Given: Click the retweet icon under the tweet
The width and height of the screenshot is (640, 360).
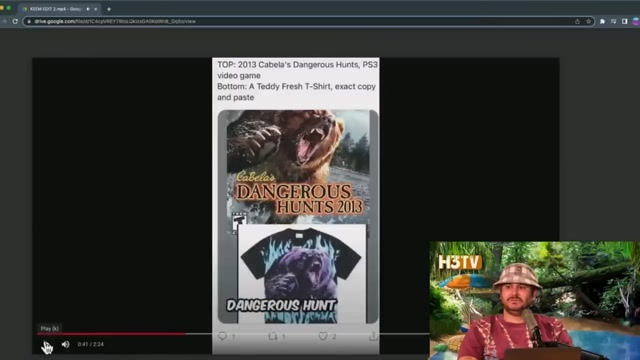Looking at the screenshot, I should 273,336.
